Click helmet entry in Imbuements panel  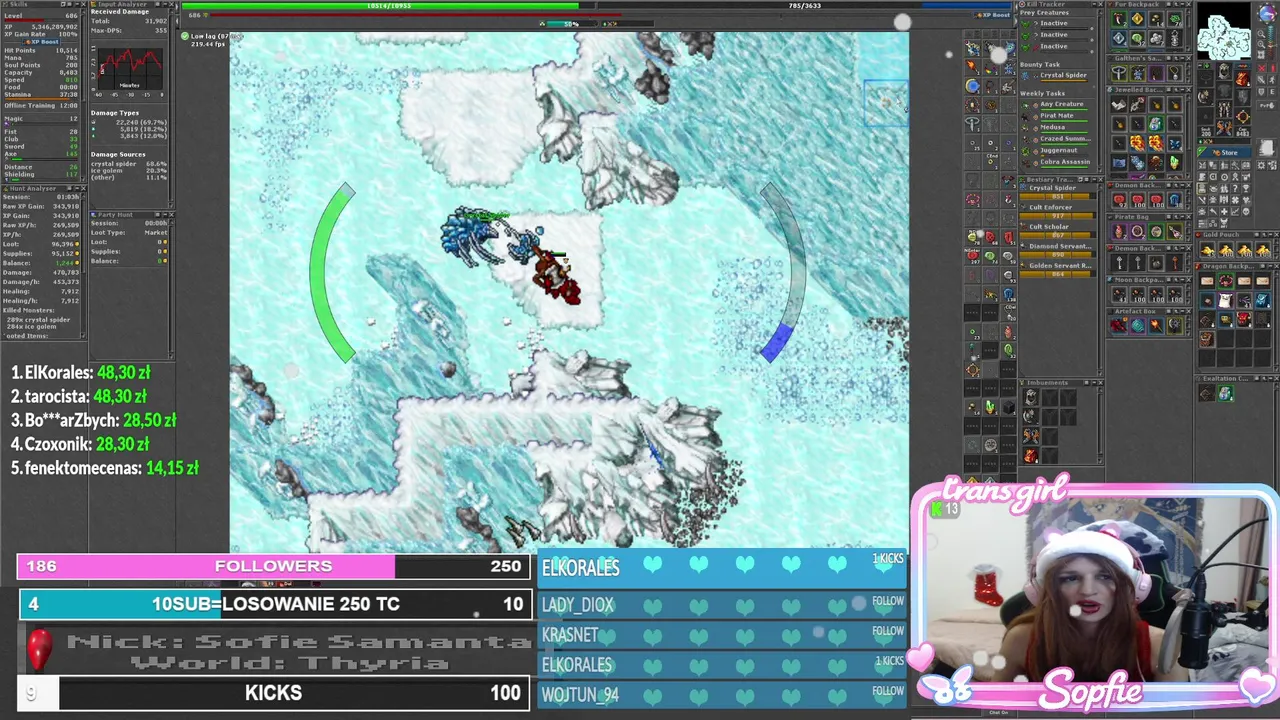coord(1031,397)
